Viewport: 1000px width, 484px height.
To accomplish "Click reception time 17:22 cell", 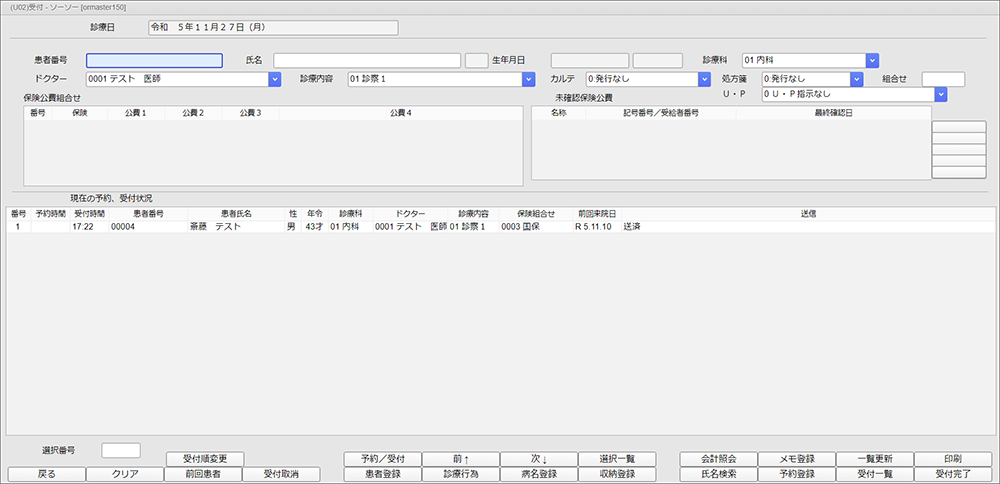I will 89,227.
